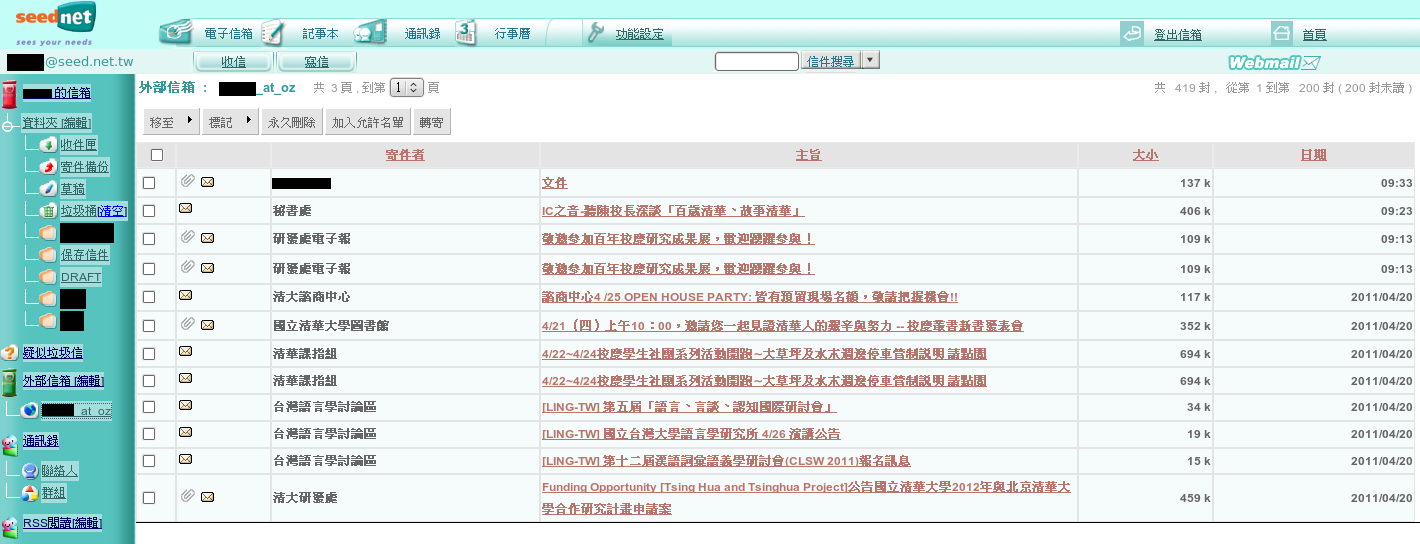Click the 電子信箱 mailbox icon
The image size is (1420, 544).
point(176,32)
